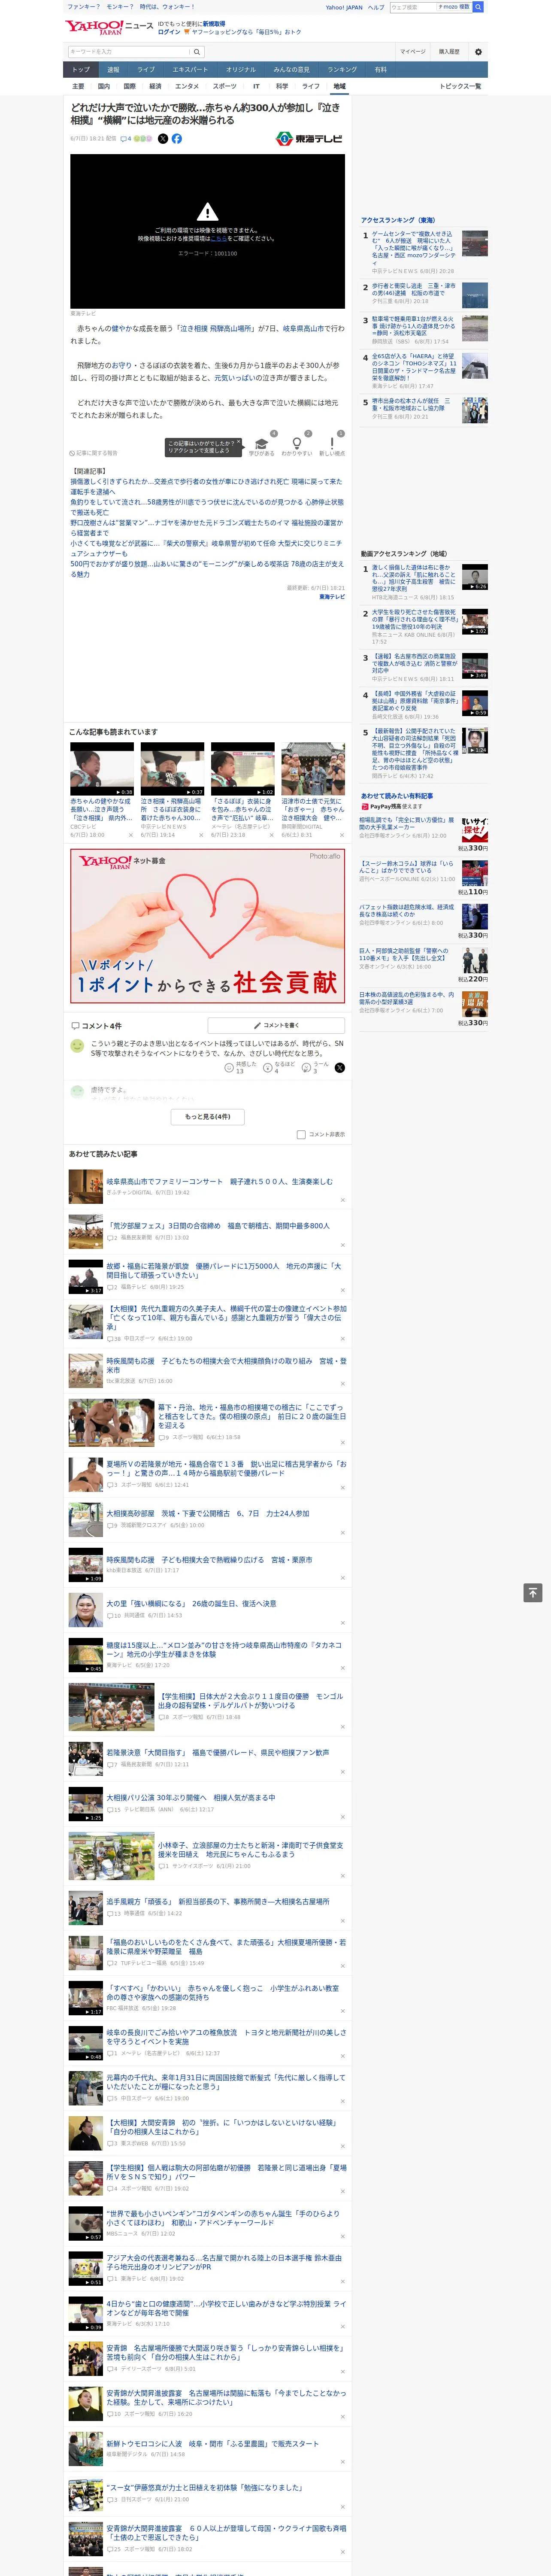Select the 速報 navigation menu item
This screenshot has width=551, height=2576.
point(113,70)
